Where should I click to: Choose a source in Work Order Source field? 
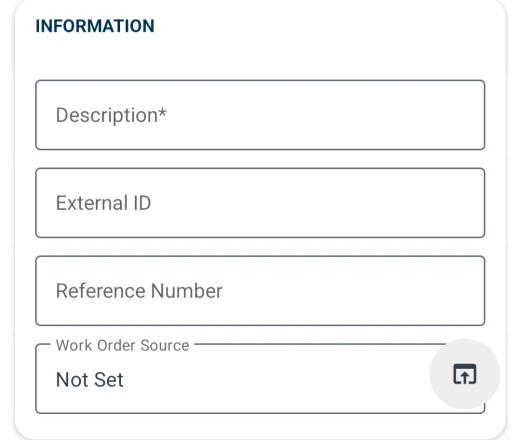tap(260, 379)
